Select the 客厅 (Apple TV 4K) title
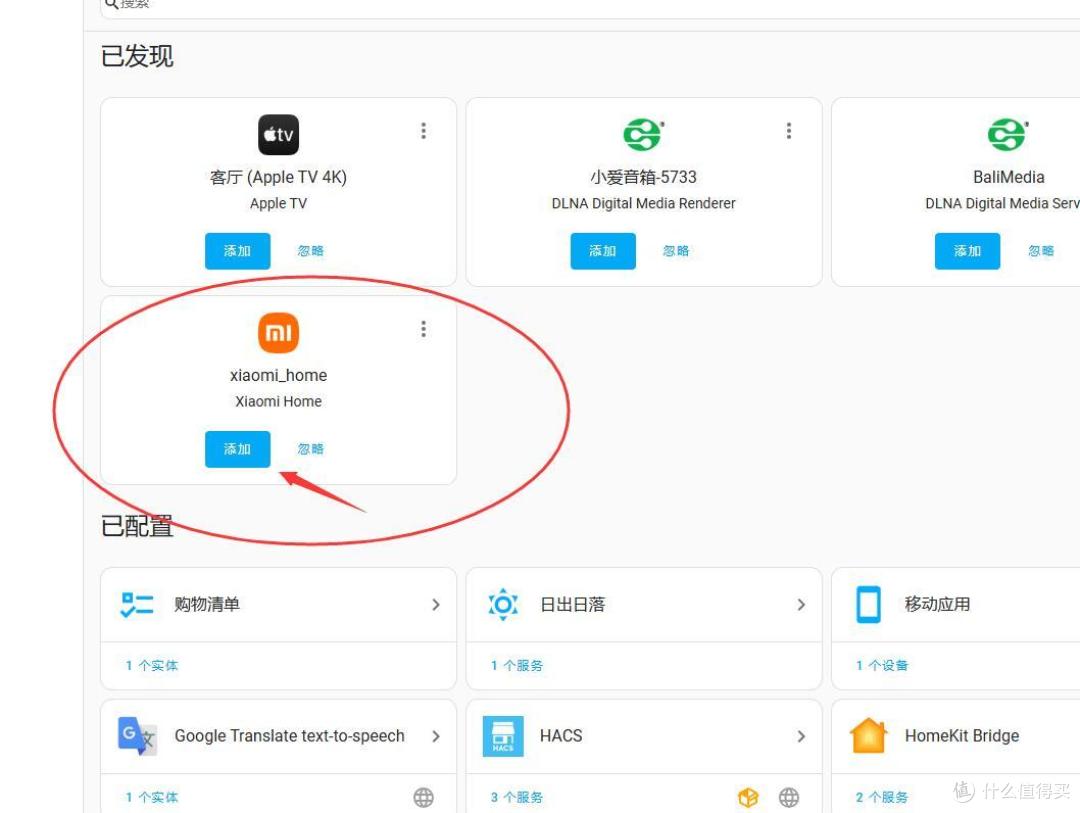This screenshot has height=813, width=1080. [x=278, y=177]
